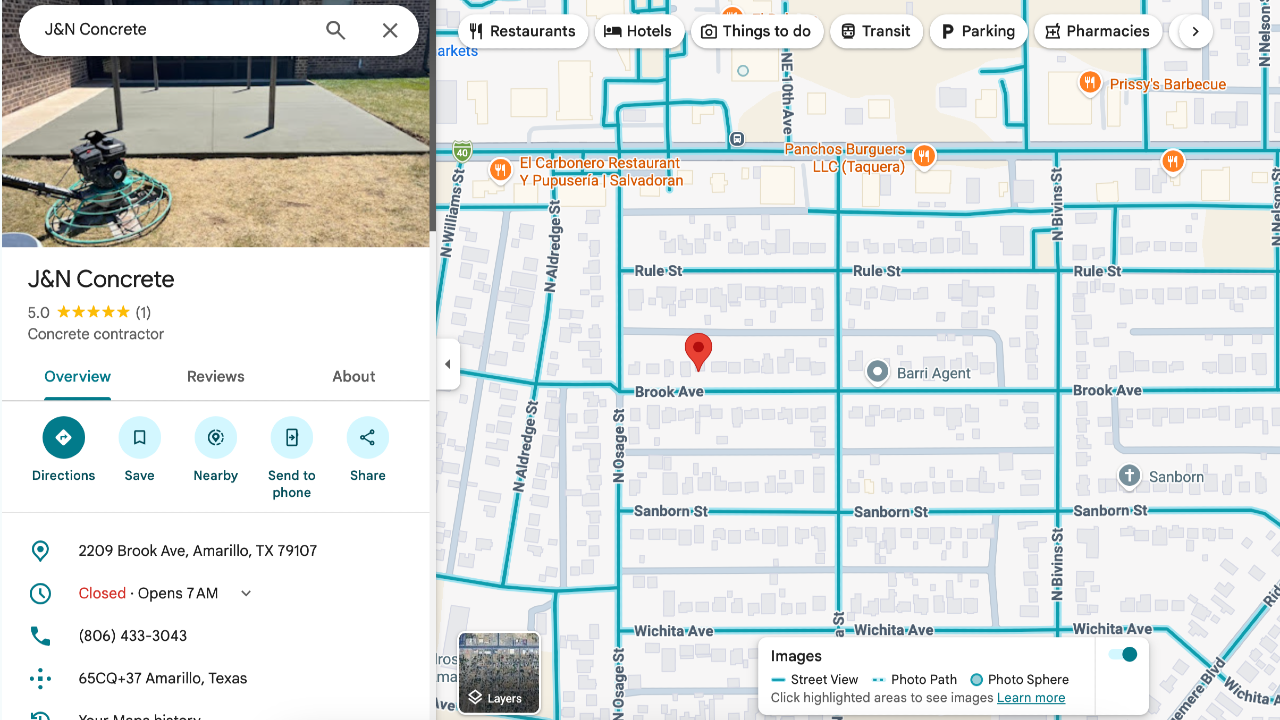Click the Concrete contractor category text

point(96,334)
